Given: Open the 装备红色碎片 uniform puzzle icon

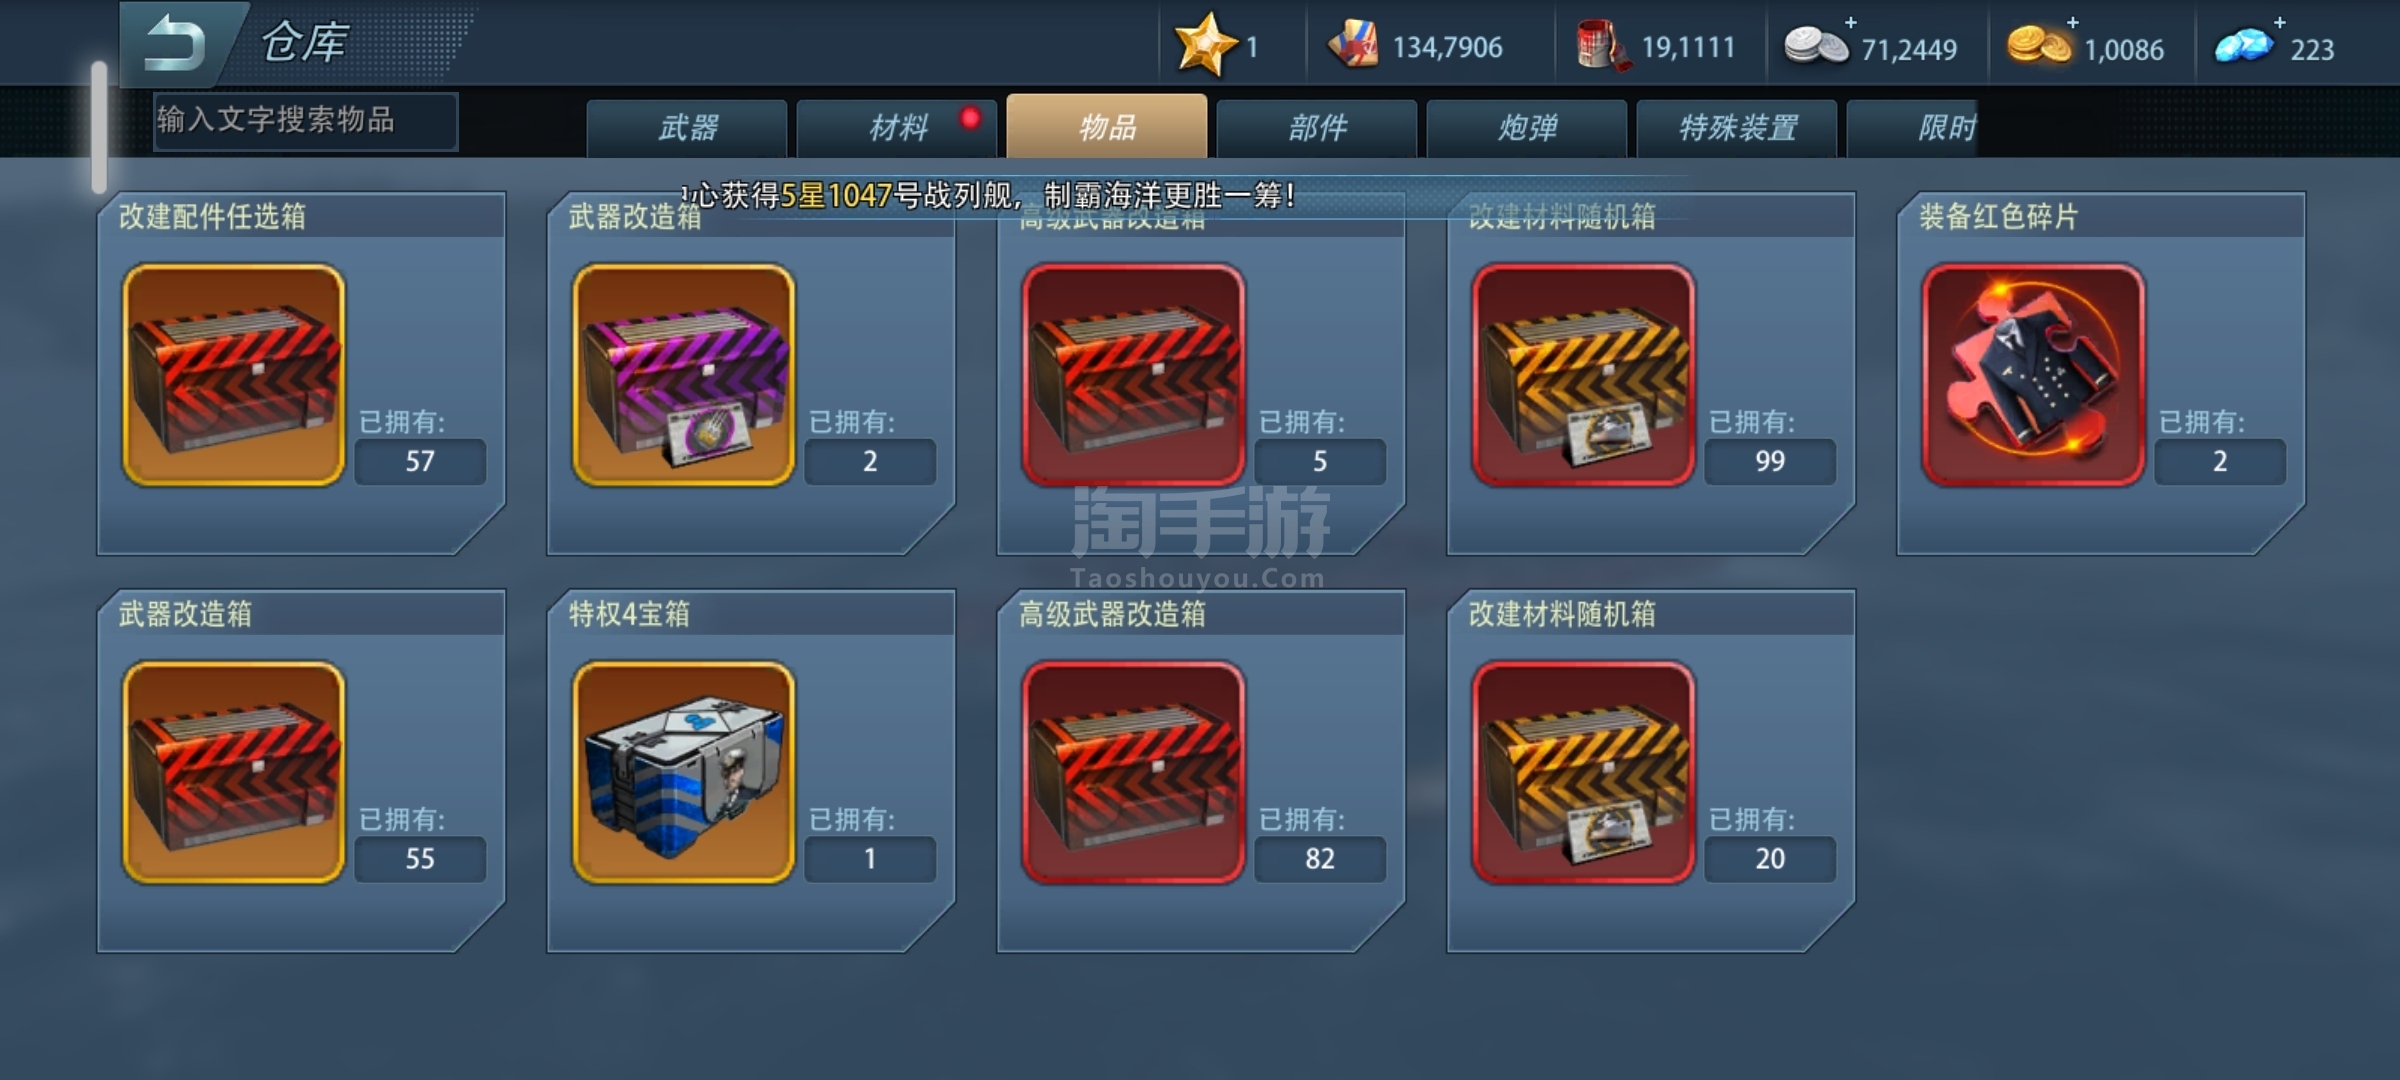Looking at the screenshot, I should point(2033,375).
